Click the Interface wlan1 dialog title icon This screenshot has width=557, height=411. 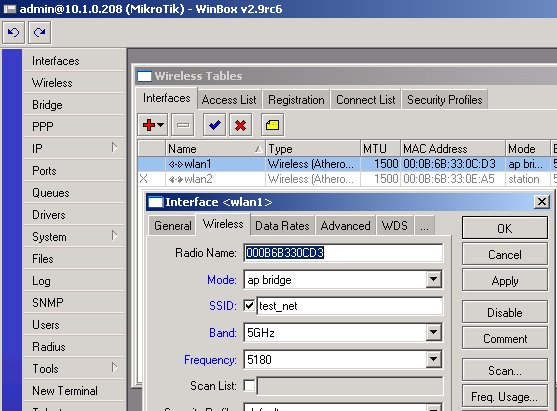[155, 202]
